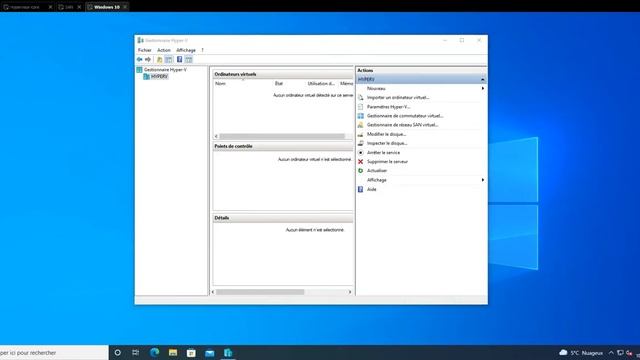The image size is (640, 360).
Task: Click the folder up-one-level toolbar icon
Action: [x=160, y=60]
